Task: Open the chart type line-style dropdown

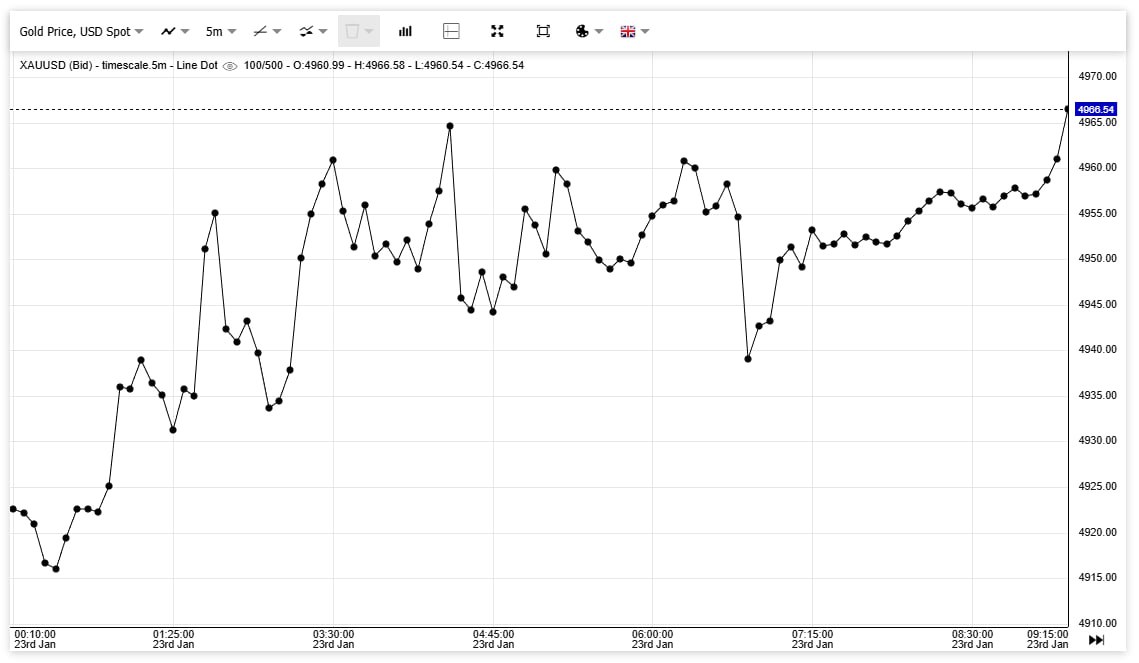Action: pyautogui.click(x=175, y=31)
